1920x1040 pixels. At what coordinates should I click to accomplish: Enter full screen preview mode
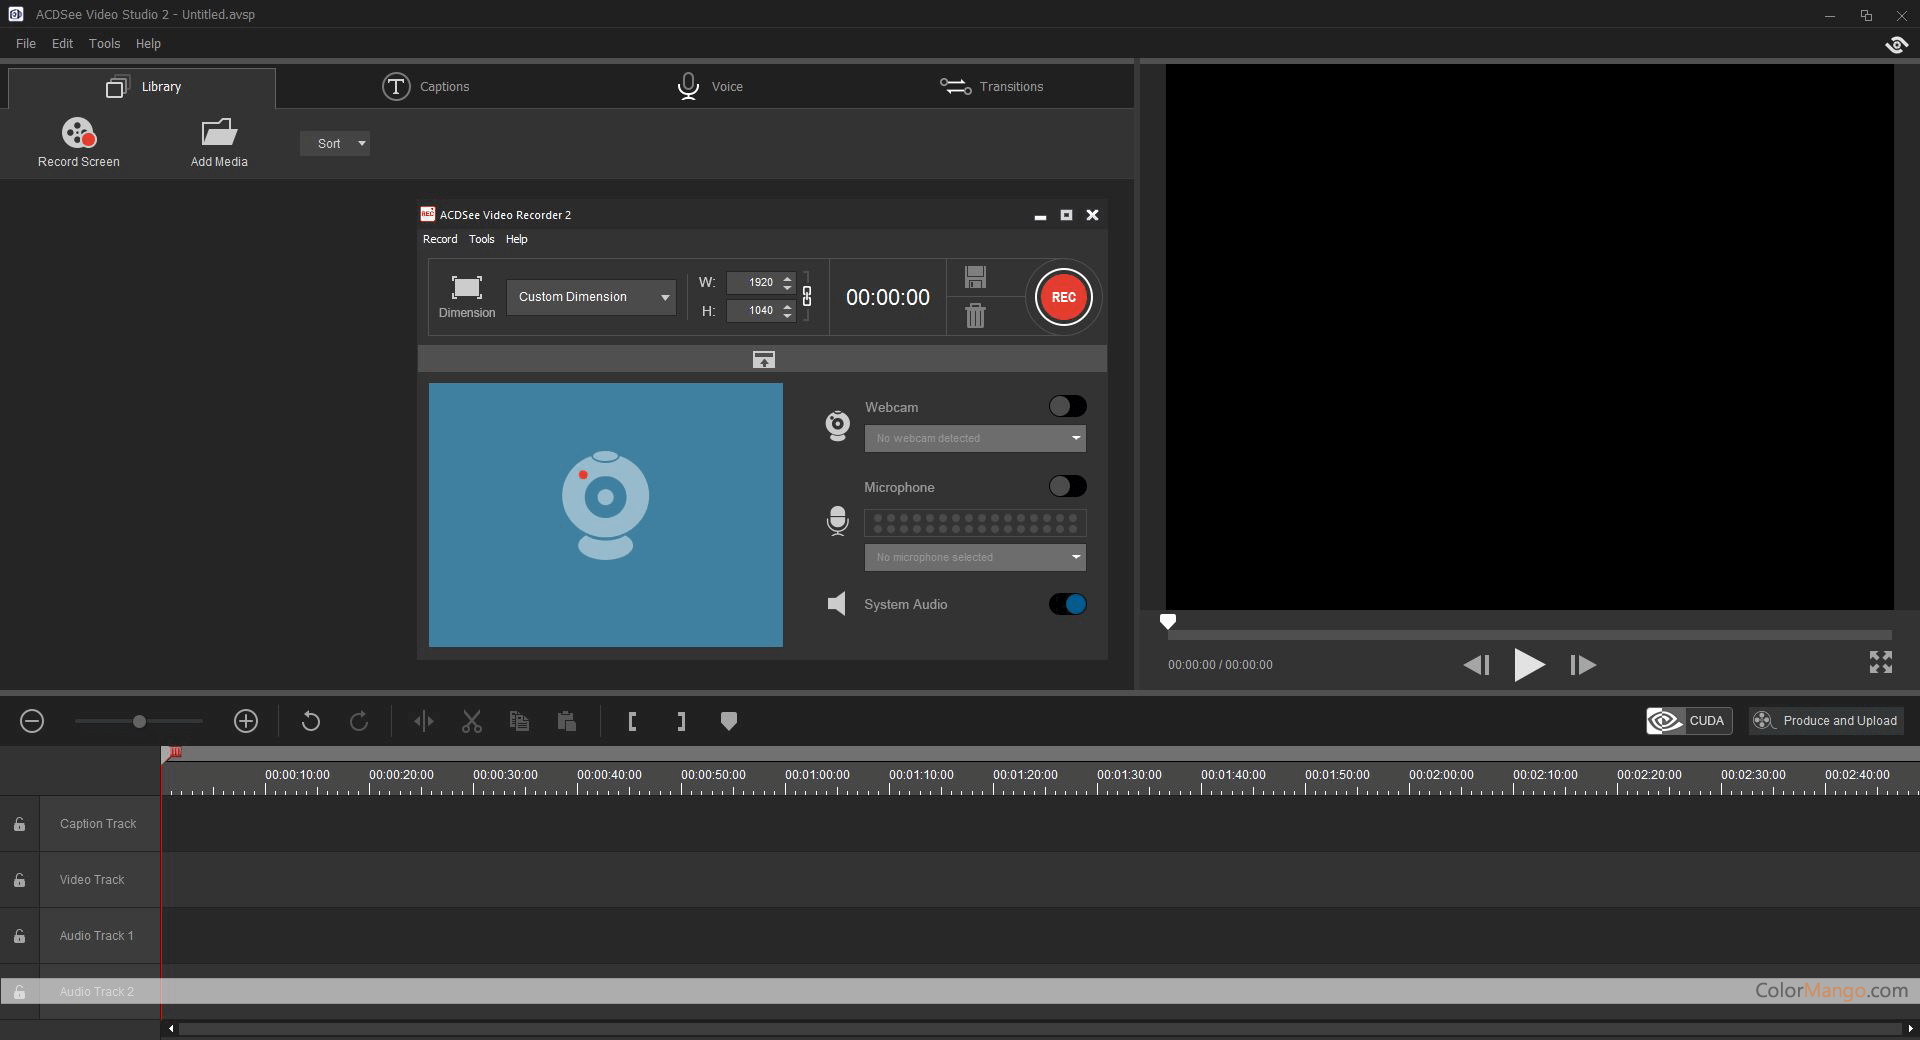[1881, 662]
